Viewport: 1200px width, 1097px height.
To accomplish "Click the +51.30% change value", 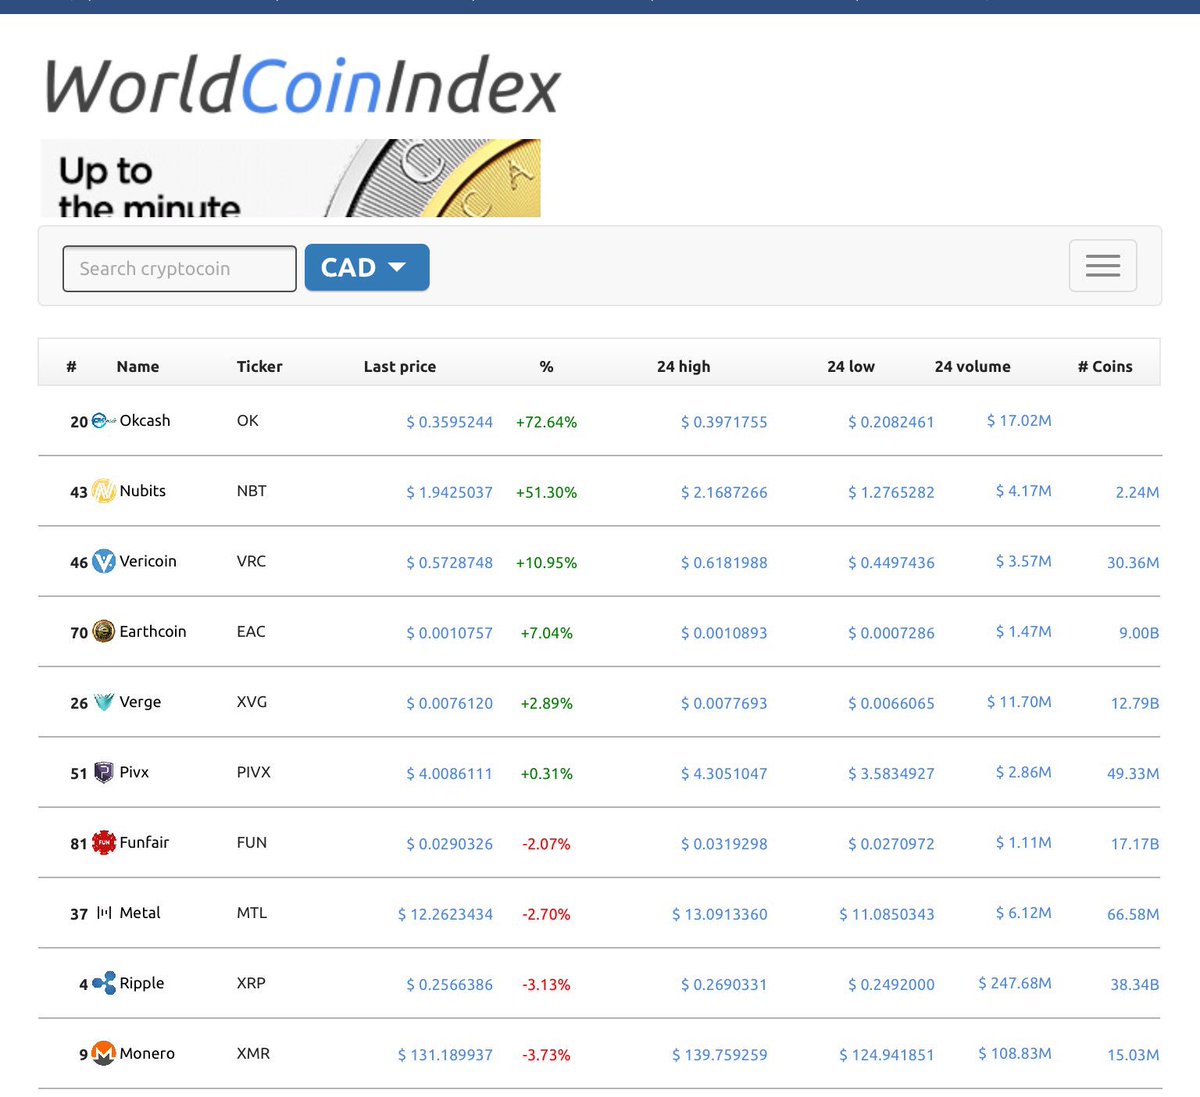I will (x=546, y=492).
